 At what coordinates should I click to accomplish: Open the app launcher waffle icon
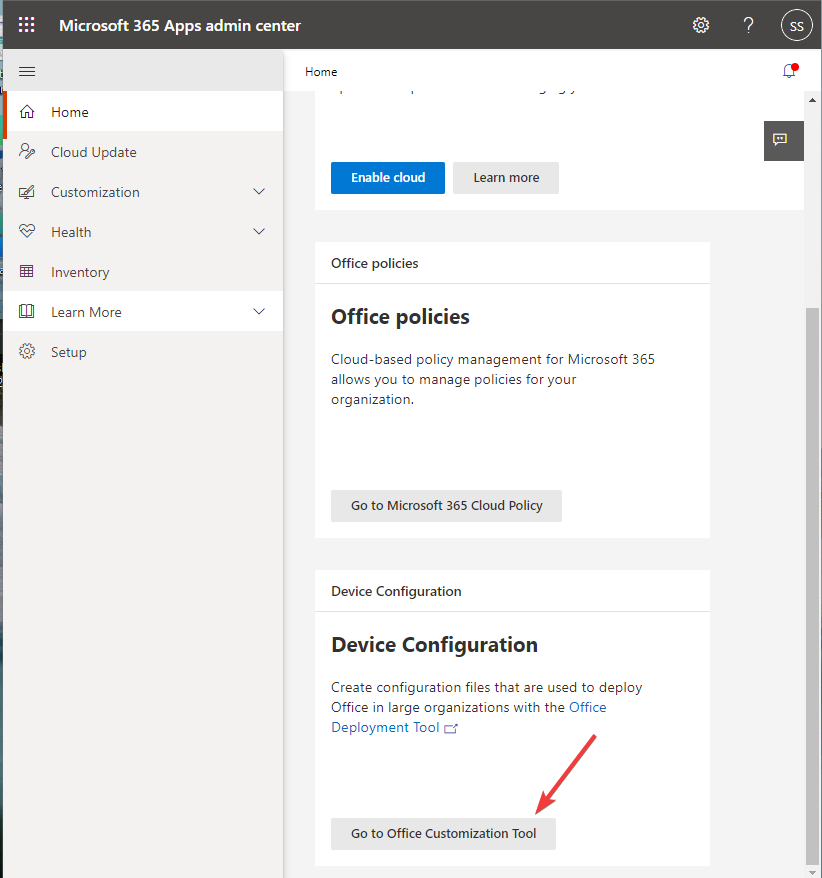click(27, 25)
